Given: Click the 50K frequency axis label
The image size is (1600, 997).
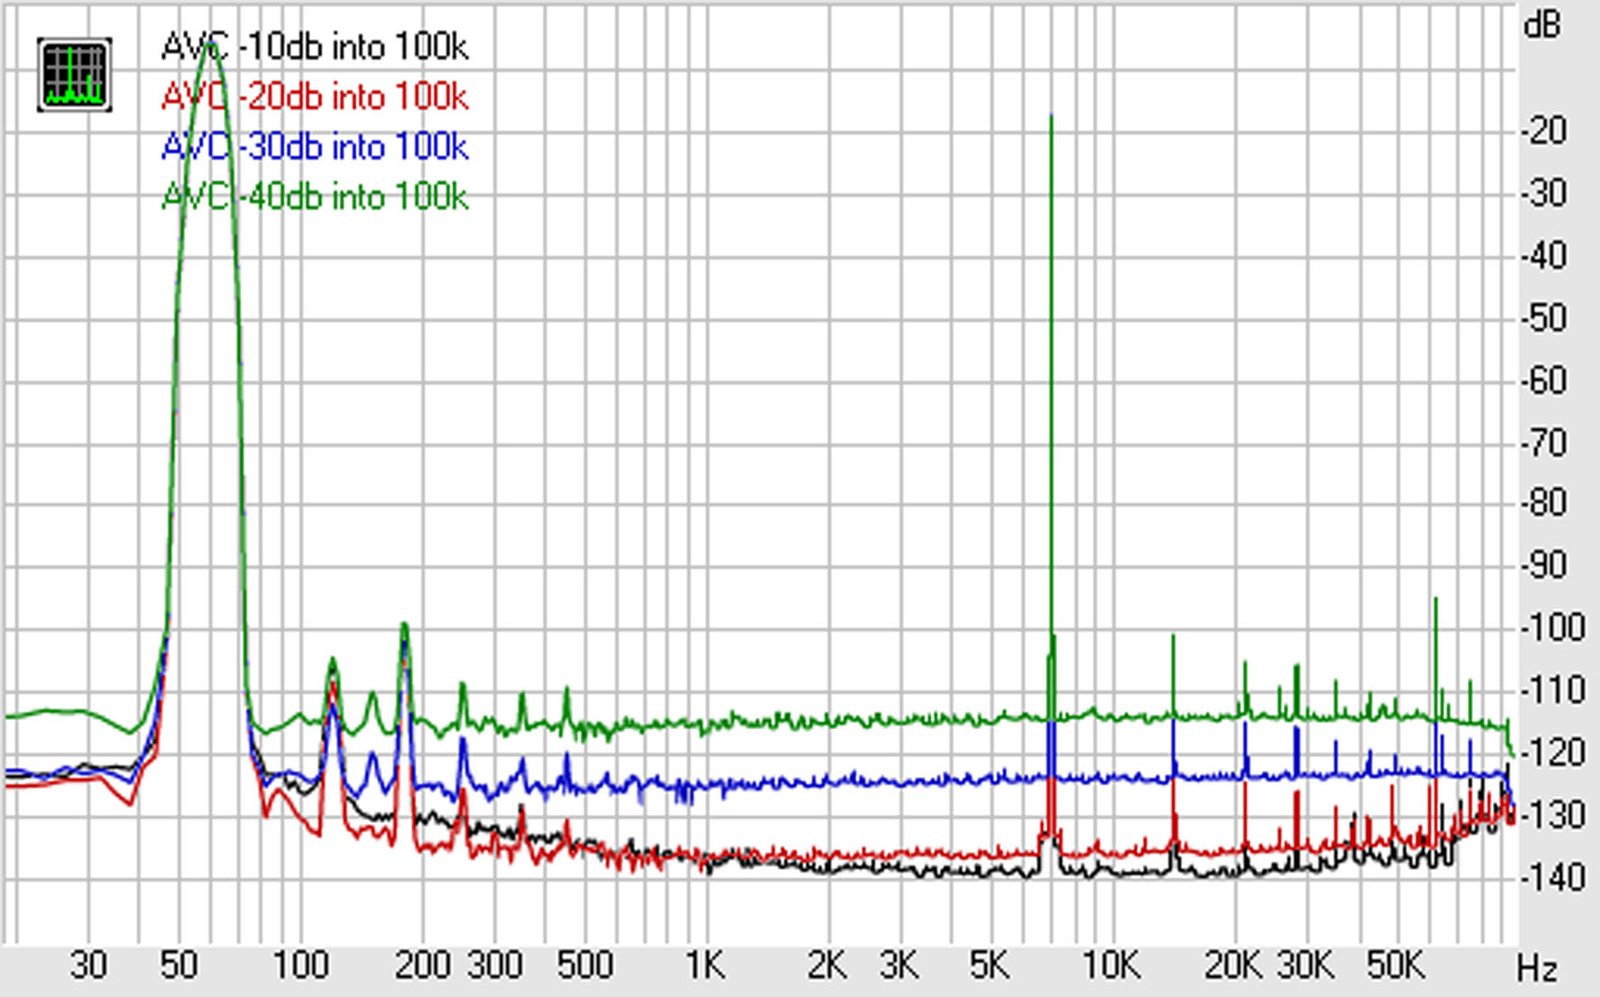Looking at the screenshot, I should 1395,965.
